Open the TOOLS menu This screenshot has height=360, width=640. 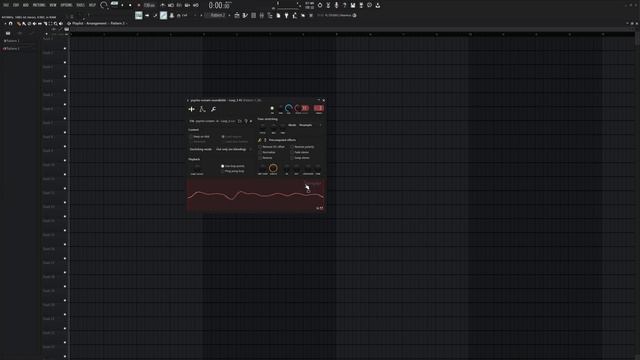click(x=80, y=5)
